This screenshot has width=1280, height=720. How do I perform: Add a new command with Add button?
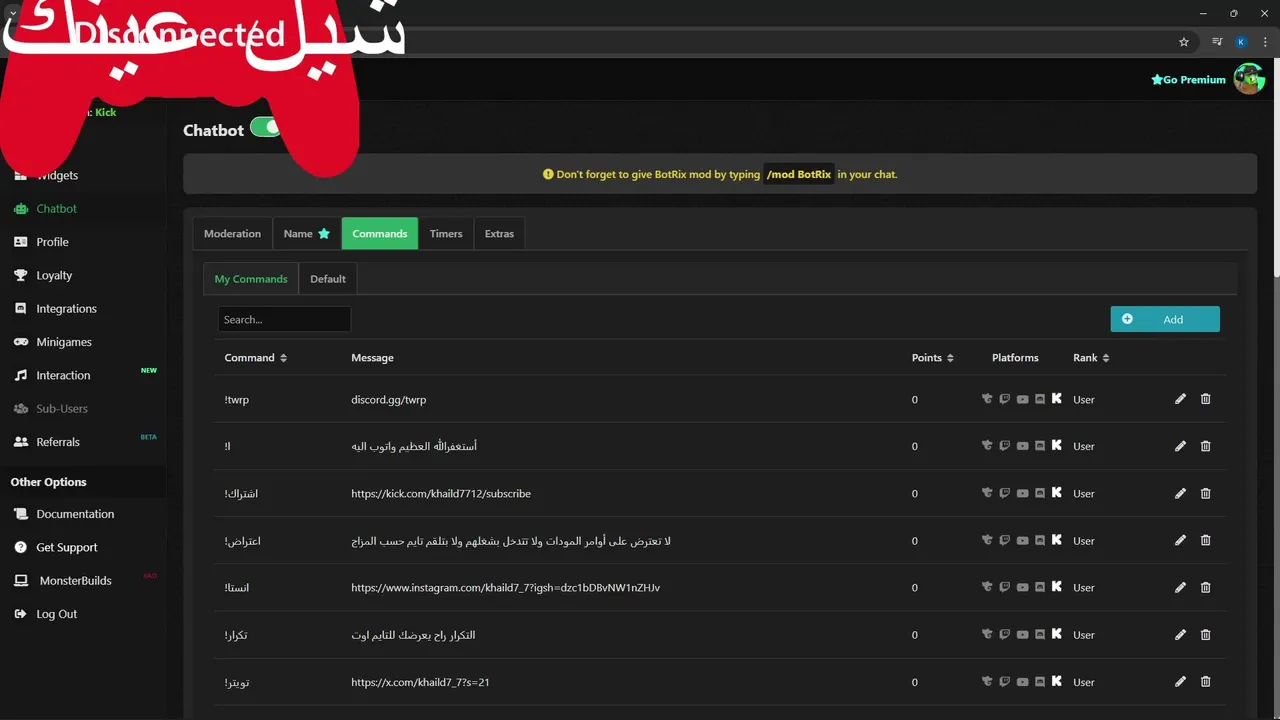pos(1165,319)
